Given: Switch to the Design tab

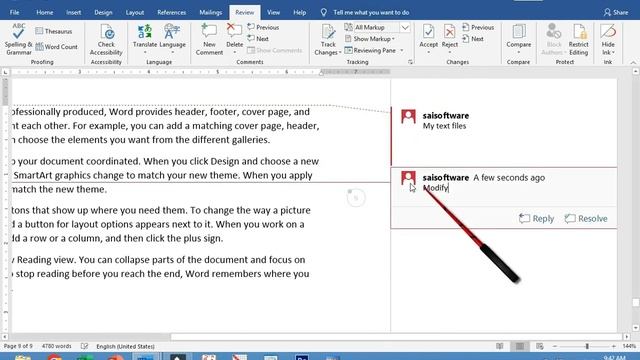Looking at the screenshot, I should [x=103, y=12].
